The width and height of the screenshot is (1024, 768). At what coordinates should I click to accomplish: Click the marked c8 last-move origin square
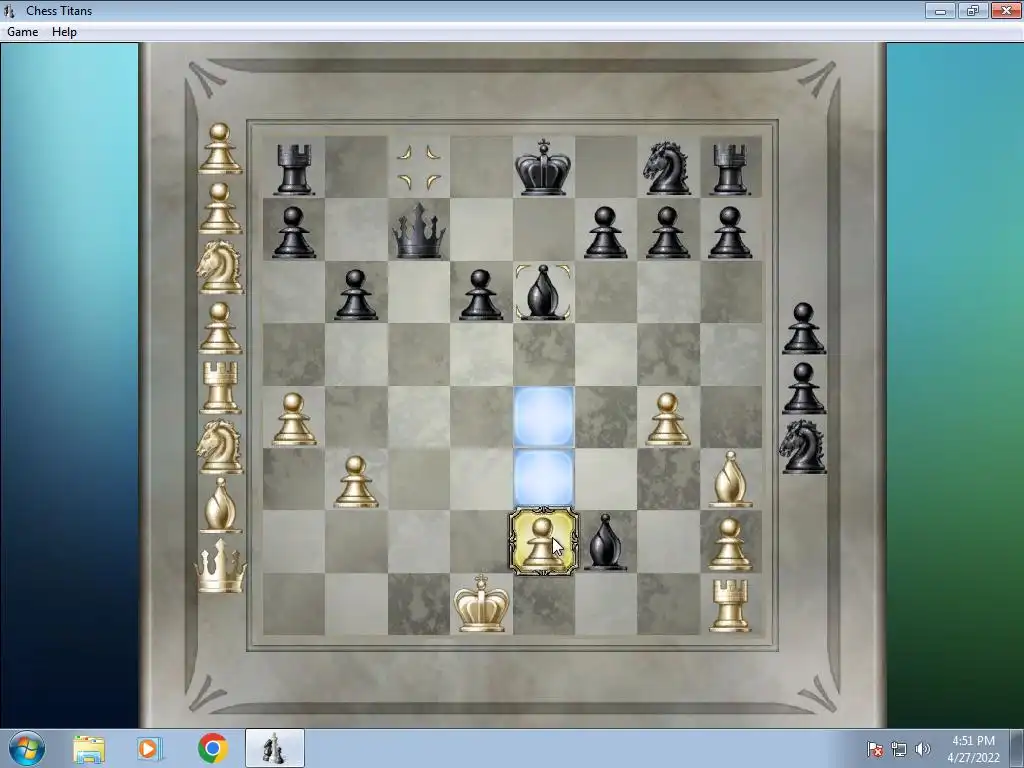pos(419,167)
